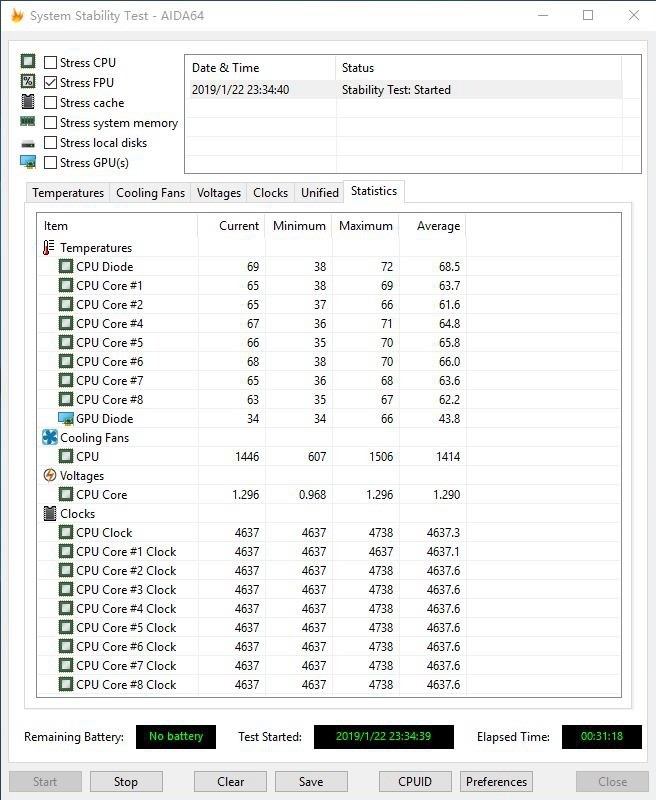Switch to the Temperatures tab
The width and height of the screenshot is (656, 800).
(x=68, y=193)
